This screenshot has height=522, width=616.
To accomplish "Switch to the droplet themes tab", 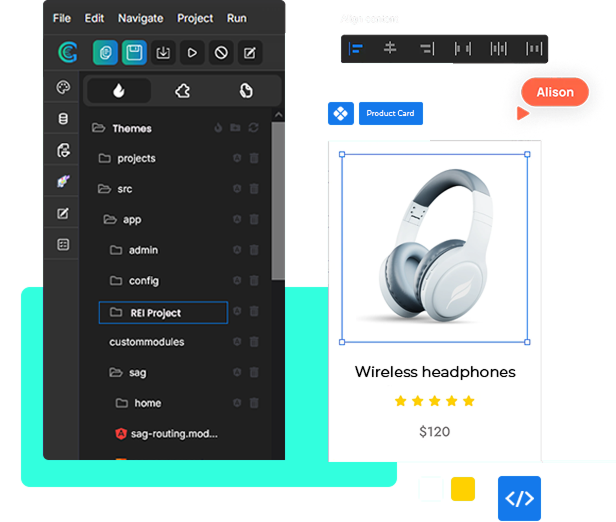I will click(119, 91).
